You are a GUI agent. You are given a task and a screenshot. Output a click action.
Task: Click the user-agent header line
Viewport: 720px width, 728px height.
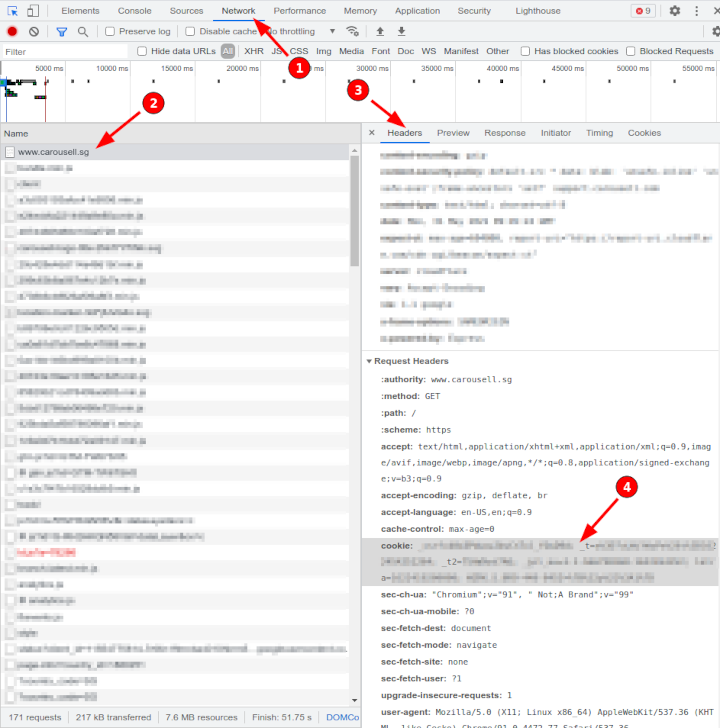(548, 720)
